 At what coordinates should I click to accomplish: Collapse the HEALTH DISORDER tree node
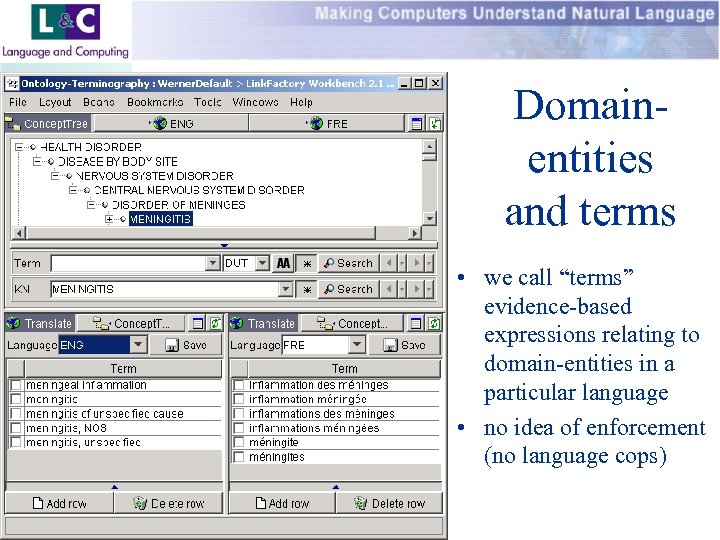tap(18, 147)
